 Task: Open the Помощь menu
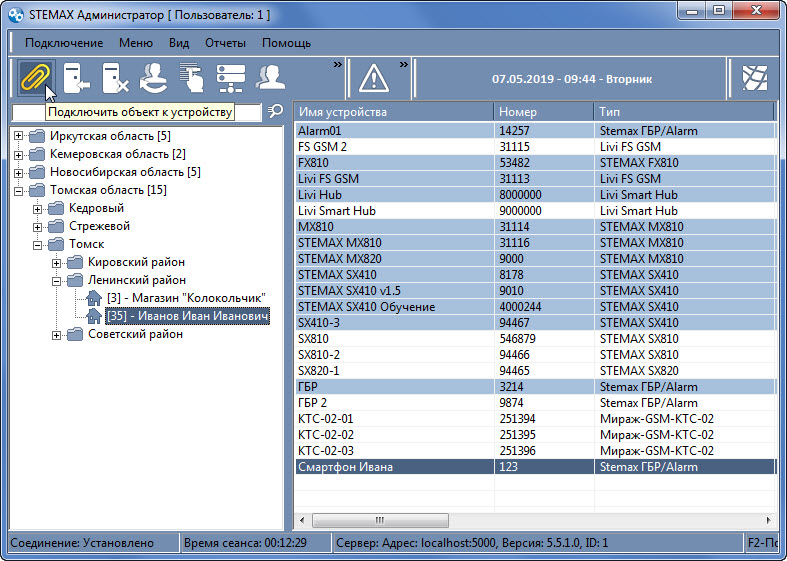pyautogui.click(x=286, y=43)
